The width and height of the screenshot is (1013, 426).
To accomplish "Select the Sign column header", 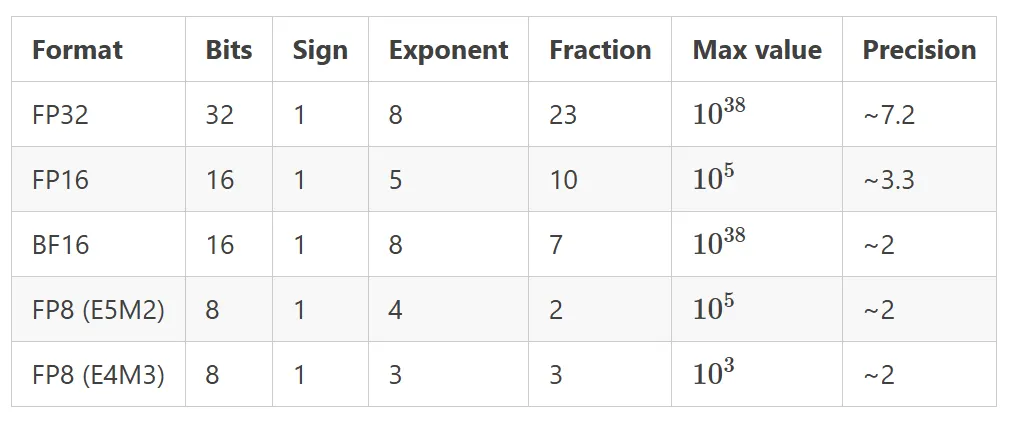I will (320, 51).
